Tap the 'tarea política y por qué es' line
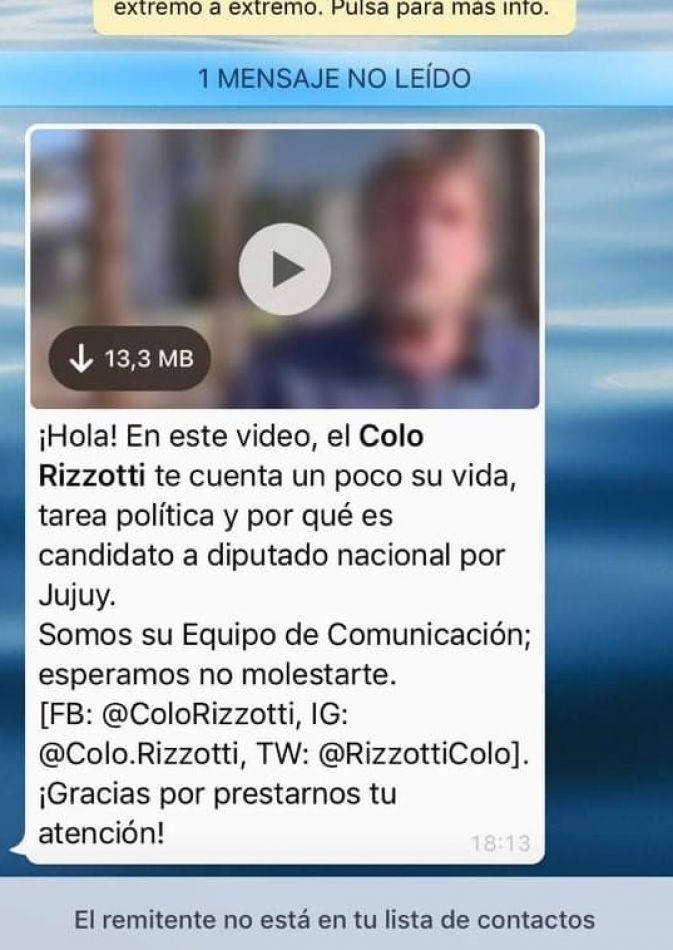The width and height of the screenshot is (673, 950). click(216, 516)
